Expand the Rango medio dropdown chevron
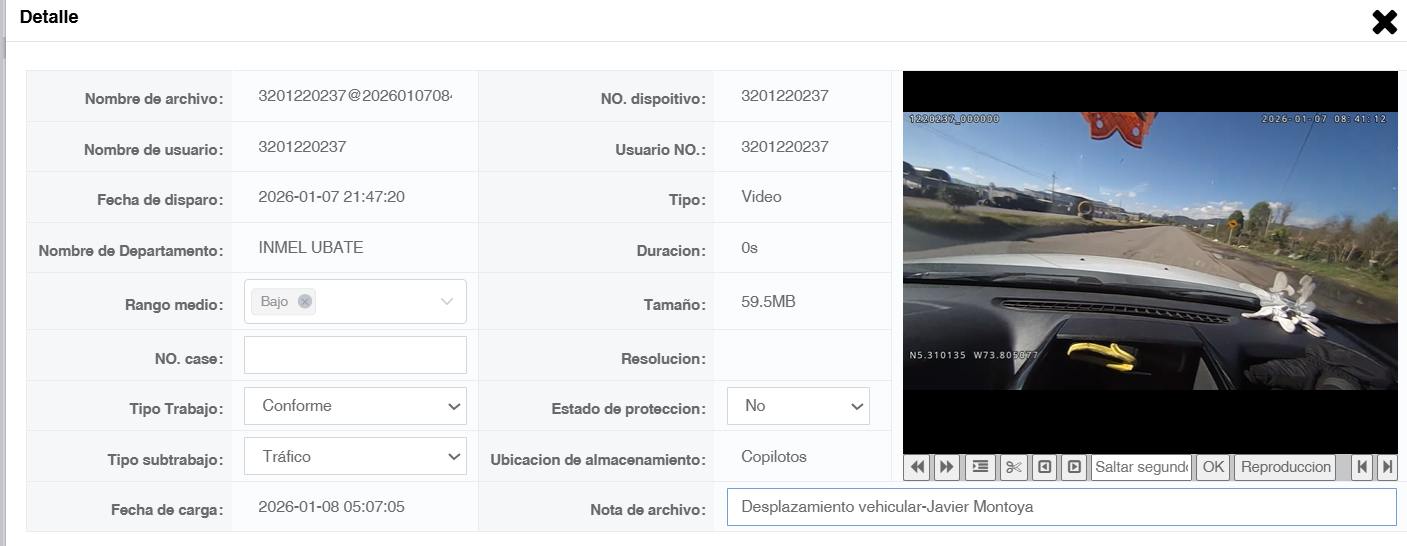This screenshot has width=1407, height=546. coord(447,301)
